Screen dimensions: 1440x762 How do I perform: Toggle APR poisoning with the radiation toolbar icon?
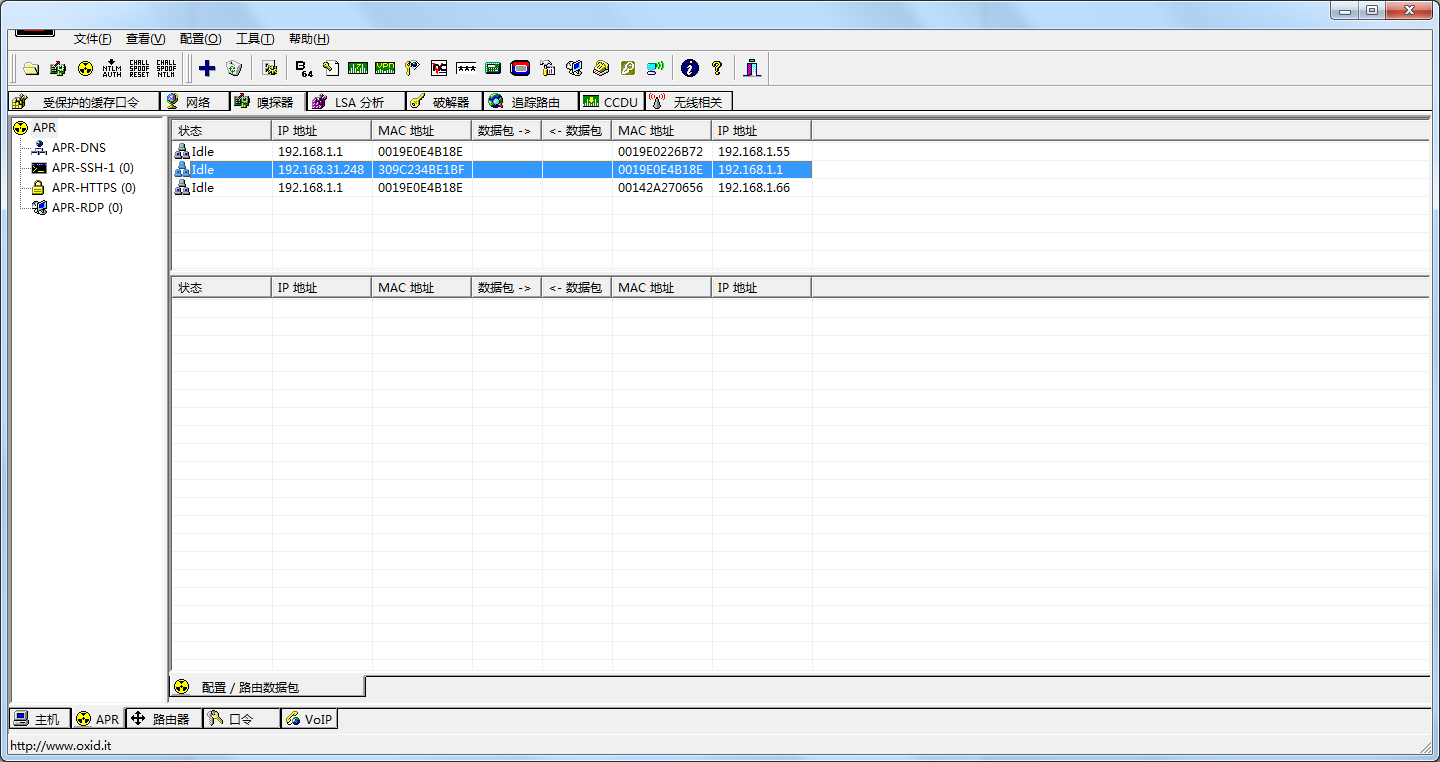pos(85,68)
